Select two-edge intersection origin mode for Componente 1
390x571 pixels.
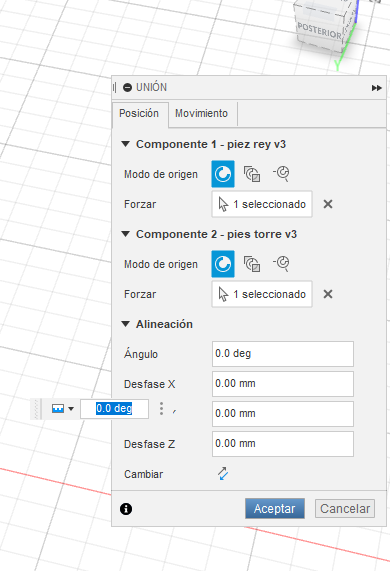tap(281, 173)
